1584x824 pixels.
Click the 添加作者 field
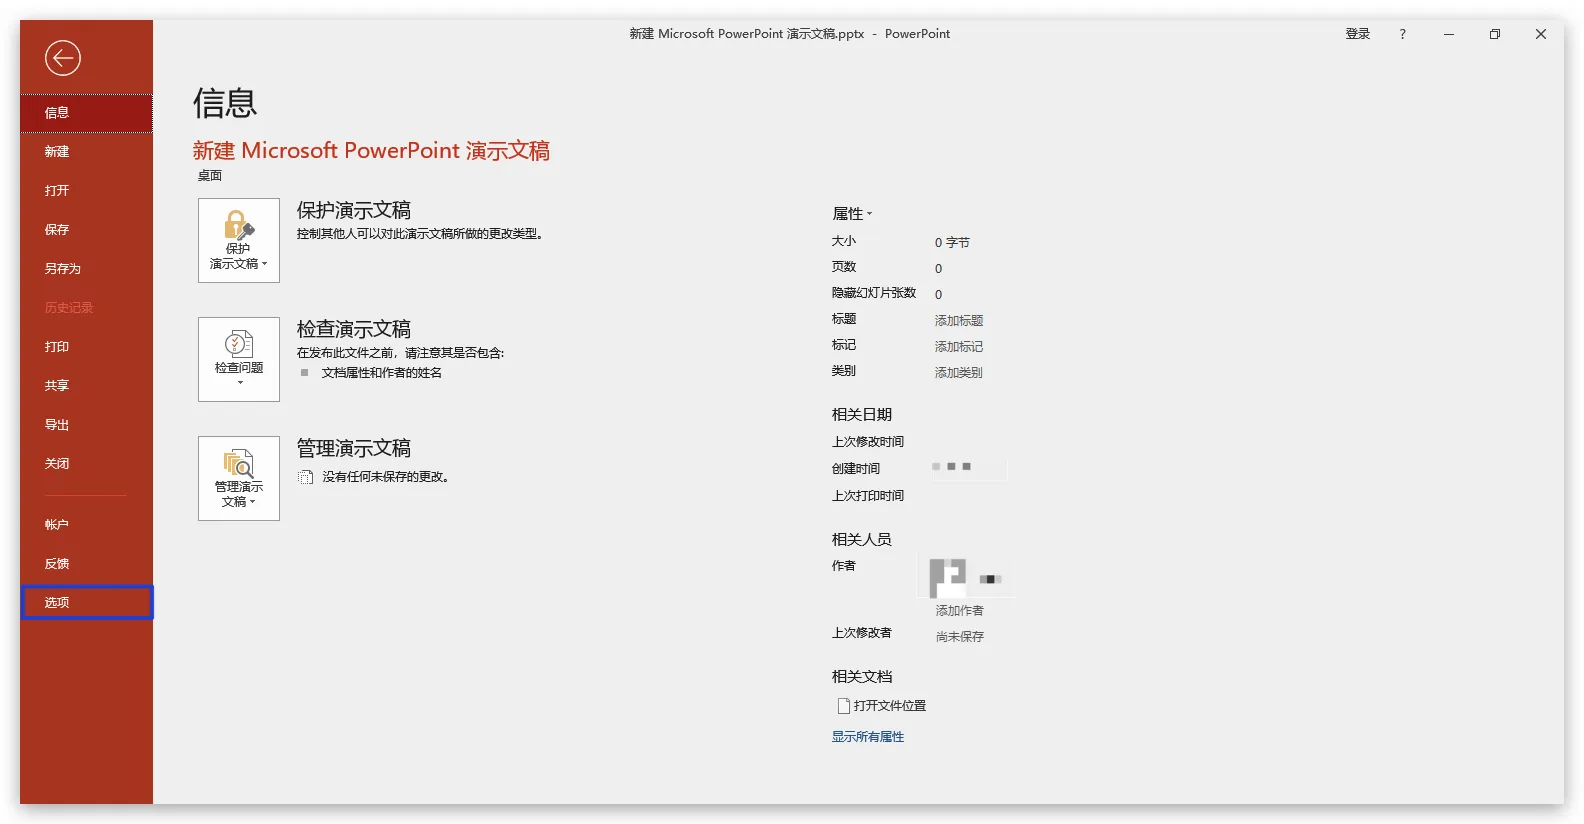click(959, 611)
